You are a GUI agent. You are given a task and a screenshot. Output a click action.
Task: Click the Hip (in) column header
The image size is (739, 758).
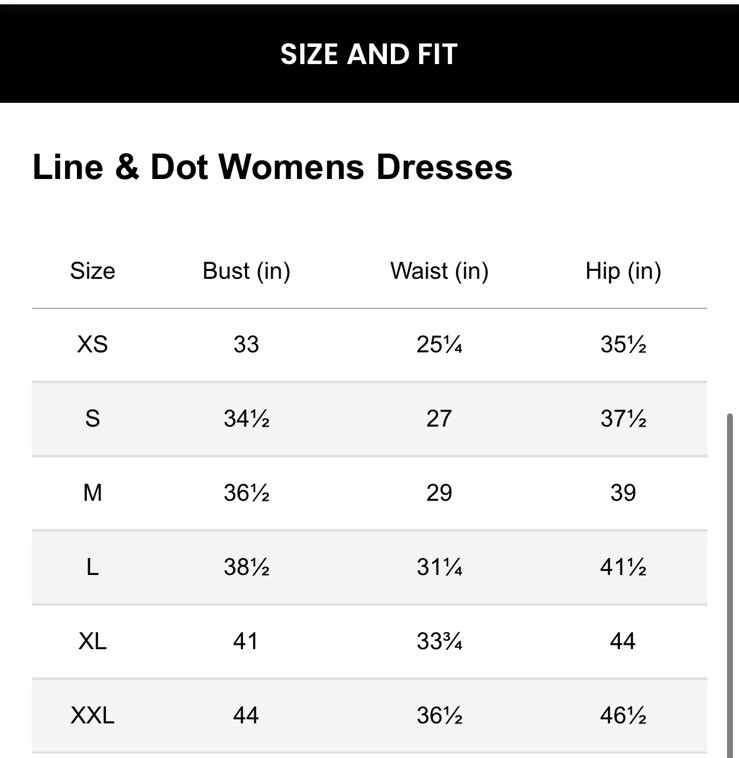pos(623,271)
